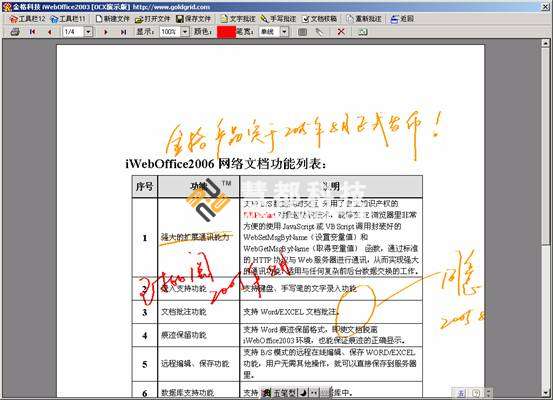553x400 pixels.
Task: Activate handwriting annotation 手写批注
Action: point(278,19)
